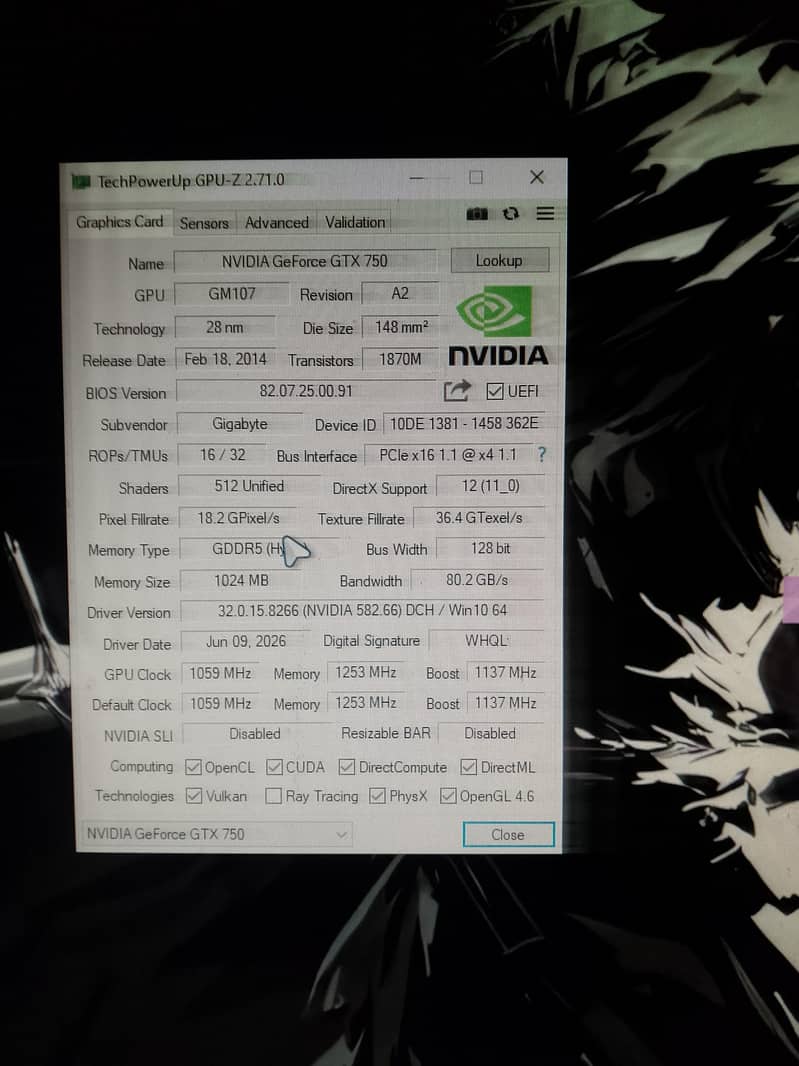Screen dimensions: 799x1066
Task: Click the Technology field showing 28 nm
Action: point(225,327)
